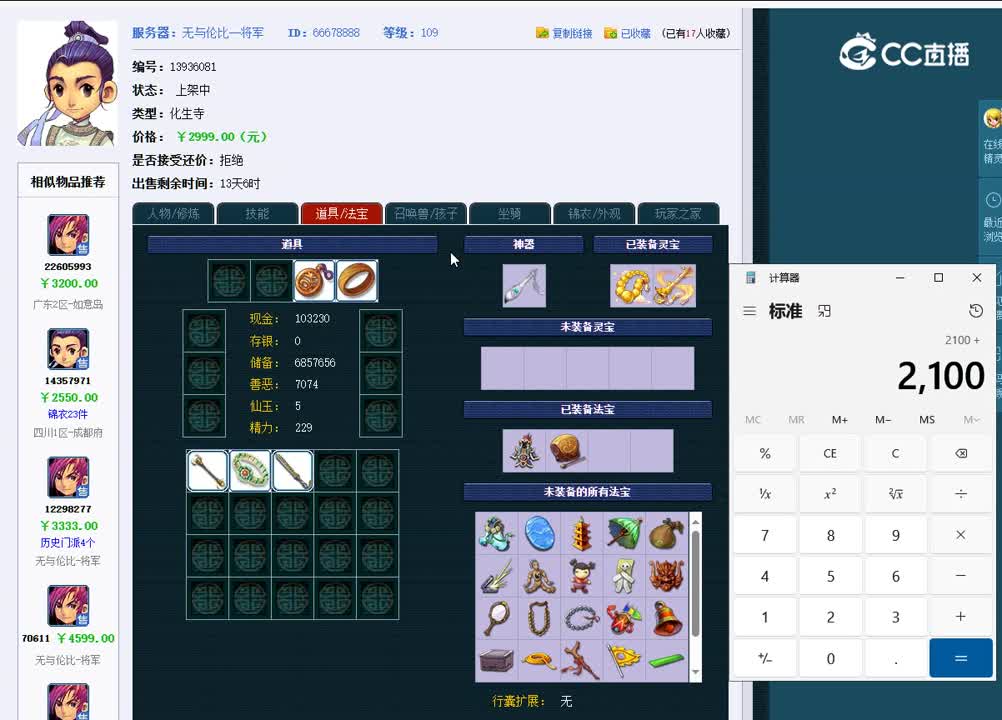
Task: Select the golden ring item in equipment row
Action: click(357, 280)
